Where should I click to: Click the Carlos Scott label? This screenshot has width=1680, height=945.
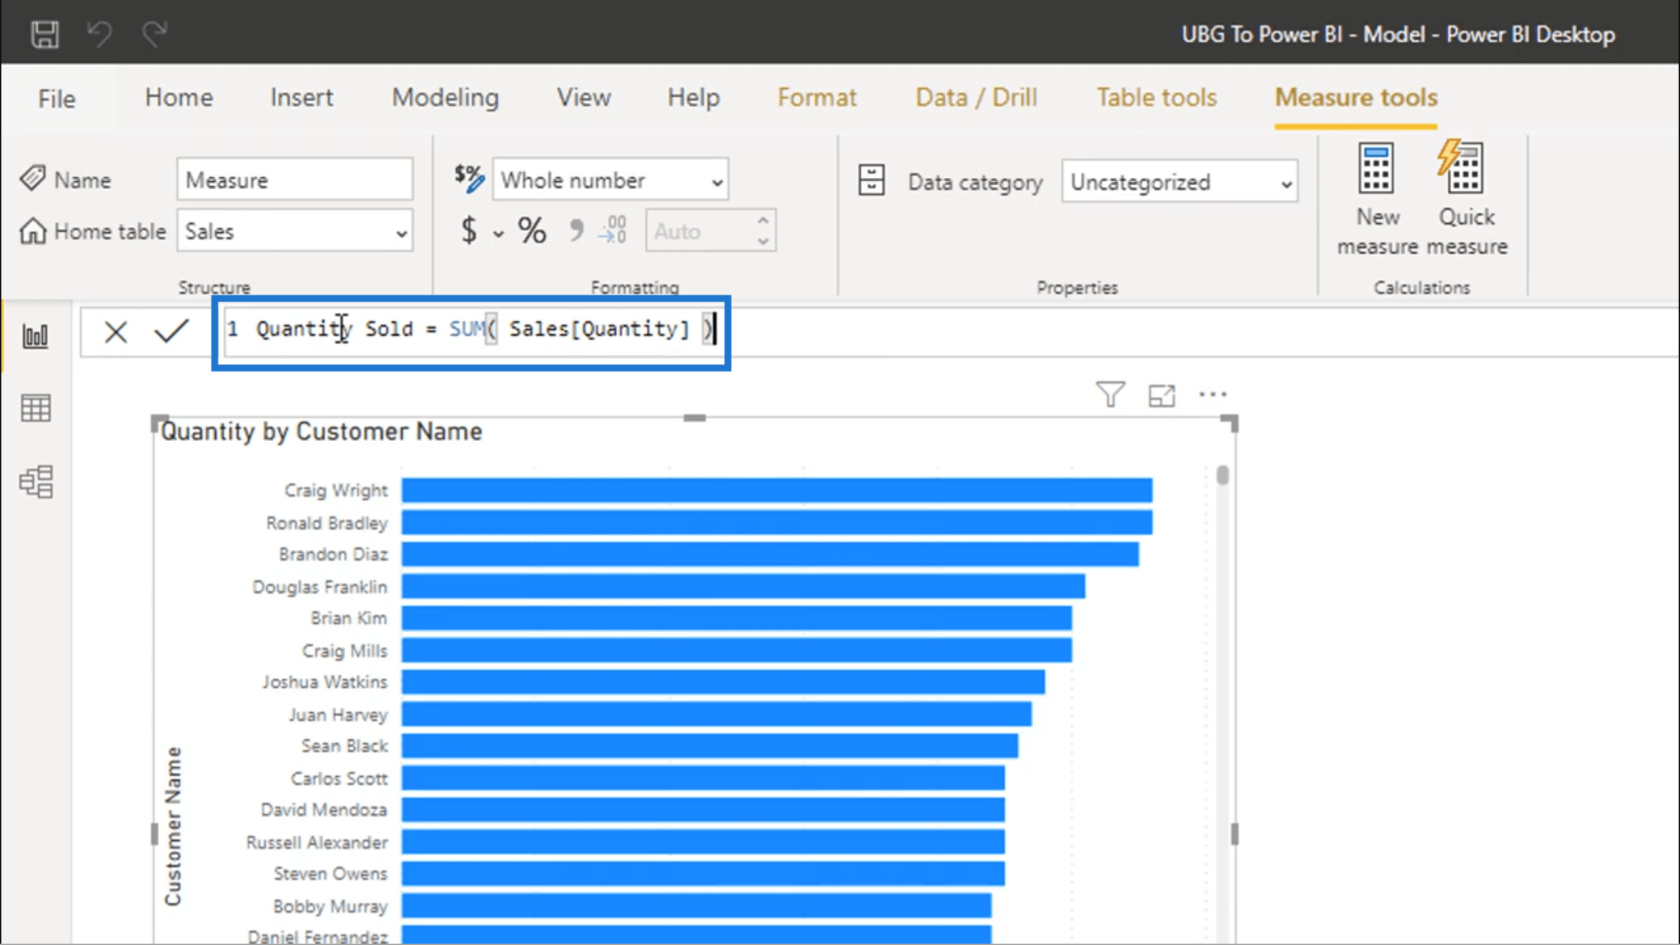339,778
